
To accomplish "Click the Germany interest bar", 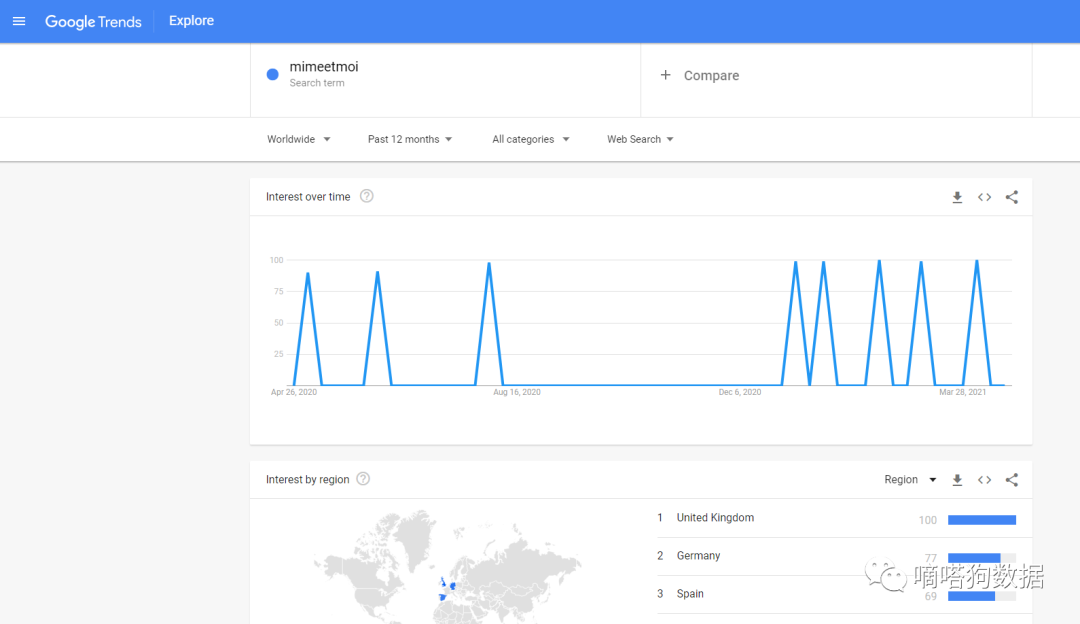I will 982,558.
